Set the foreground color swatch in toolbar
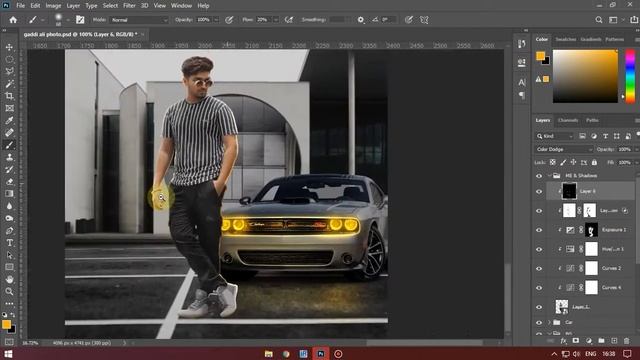The width and height of the screenshot is (640, 360). (x=6, y=324)
